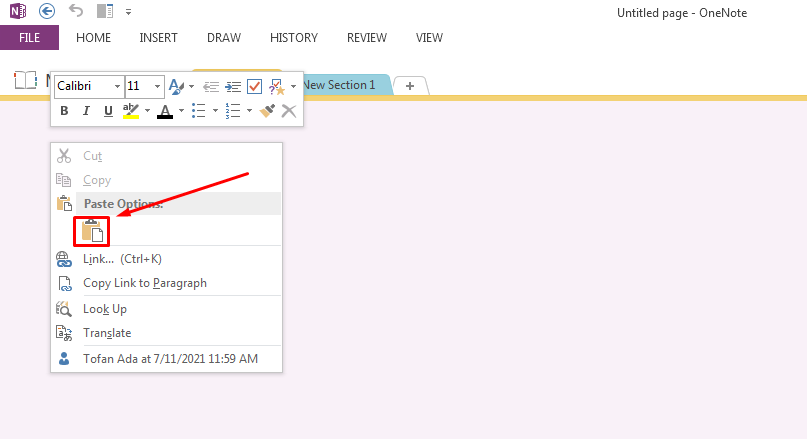Click the author person icon

pyautogui.click(x=64, y=359)
